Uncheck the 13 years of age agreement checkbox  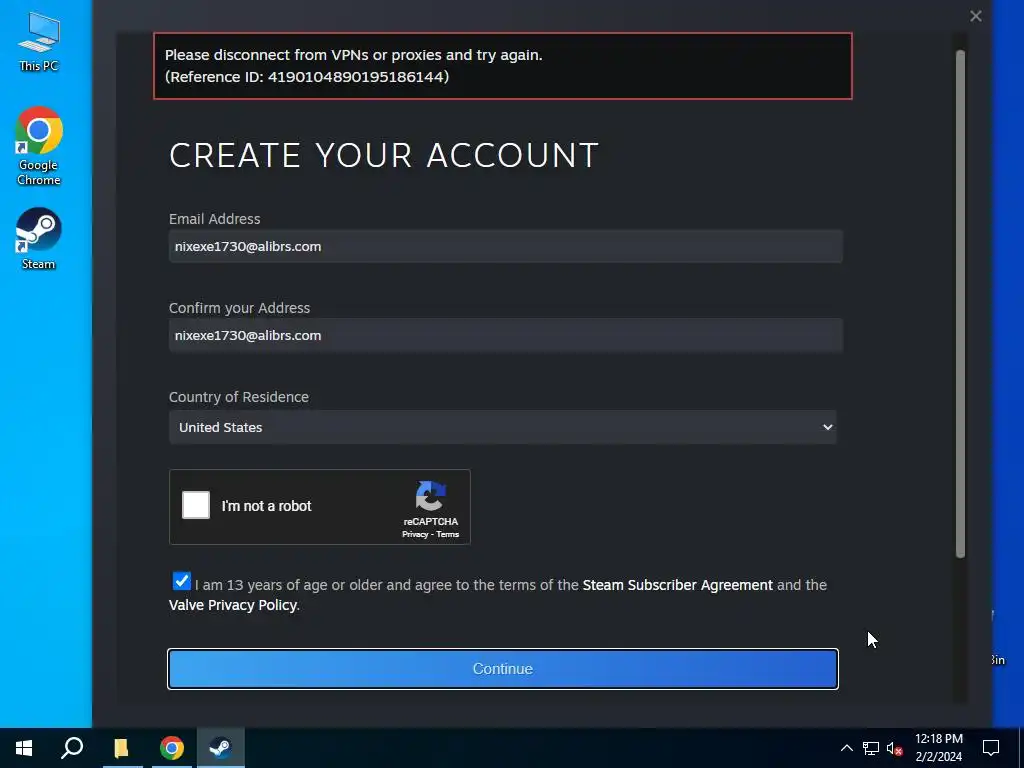(x=182, y=581)
